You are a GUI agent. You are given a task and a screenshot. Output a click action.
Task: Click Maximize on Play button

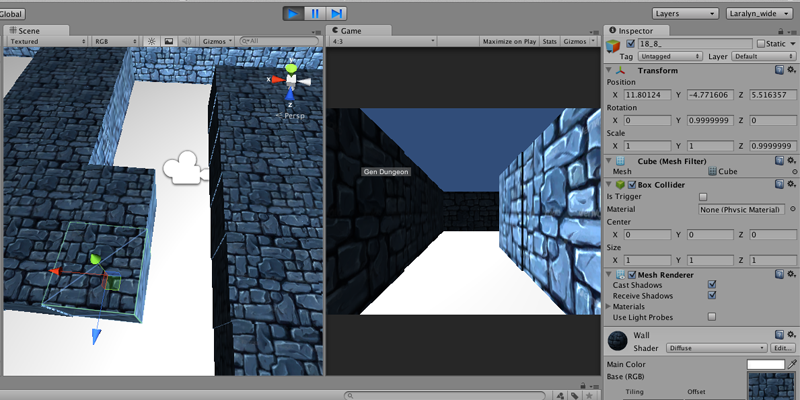pos(508,42)
